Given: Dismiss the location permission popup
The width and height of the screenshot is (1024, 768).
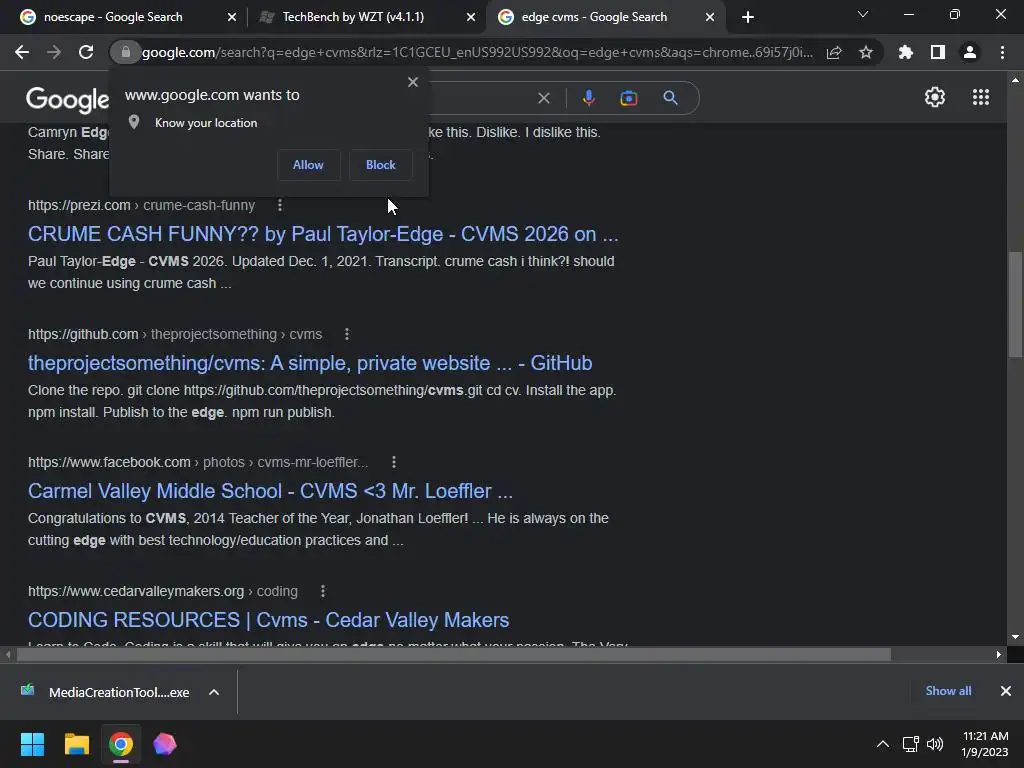Looking at the screenshot, I should point(413,82).
